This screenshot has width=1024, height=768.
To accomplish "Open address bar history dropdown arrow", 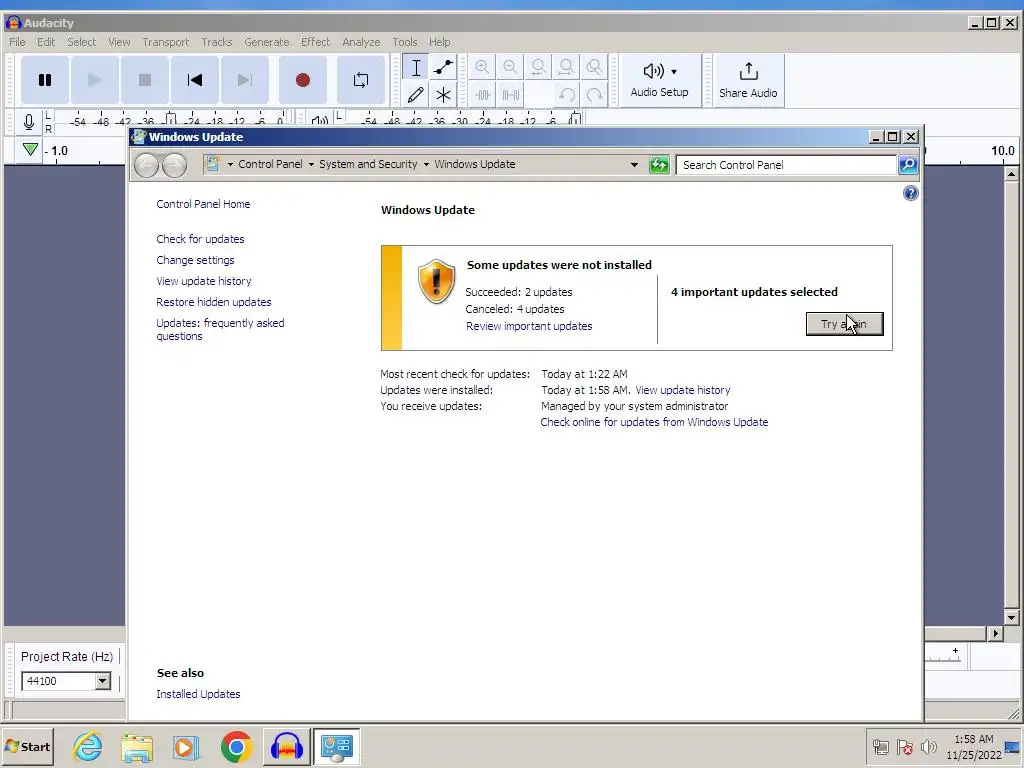I will click(633, 165).
